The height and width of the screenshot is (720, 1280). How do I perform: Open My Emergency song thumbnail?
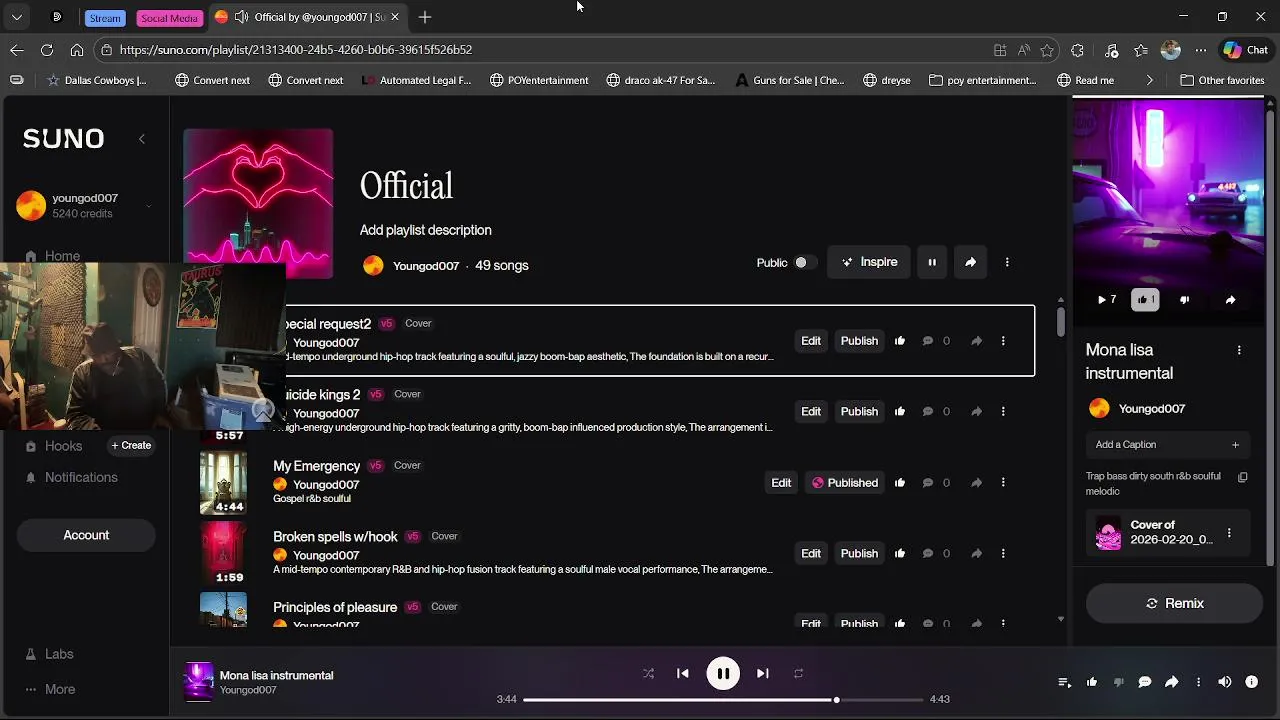point(223,482)
